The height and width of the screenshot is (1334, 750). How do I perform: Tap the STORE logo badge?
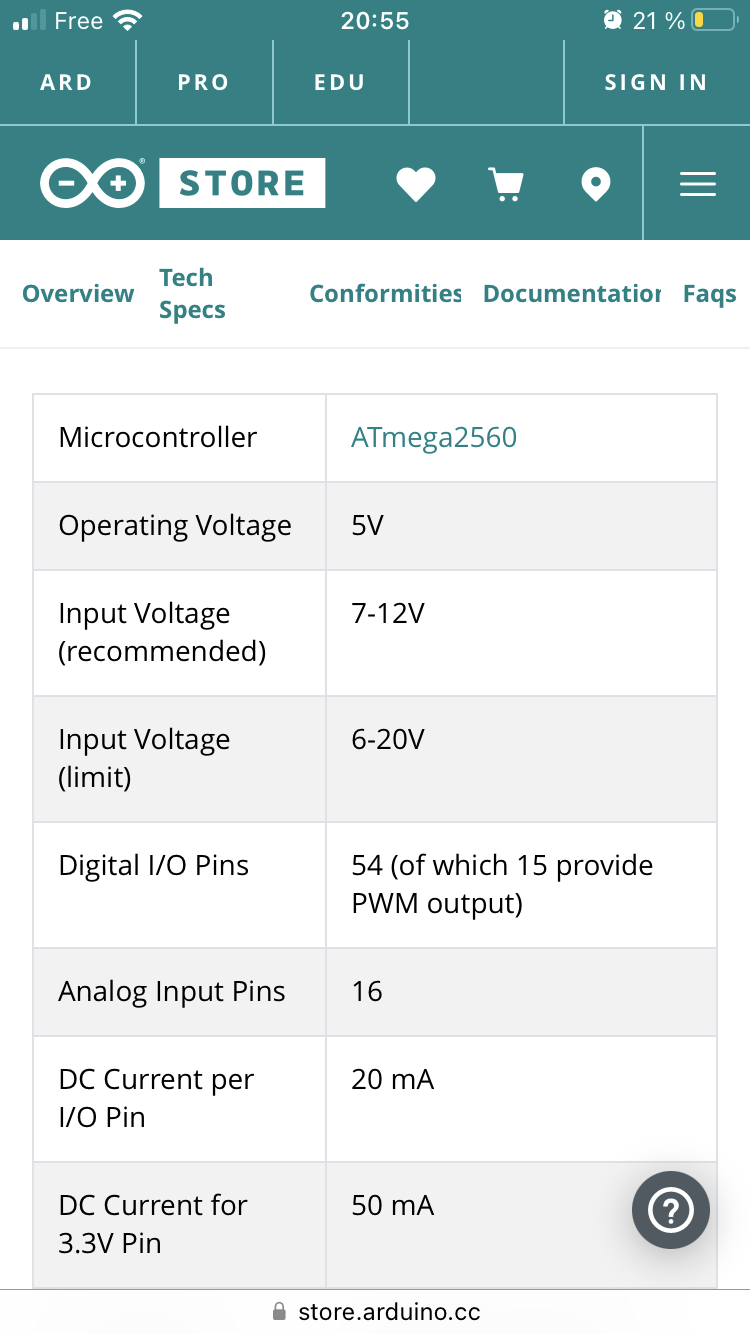(242, 183)
